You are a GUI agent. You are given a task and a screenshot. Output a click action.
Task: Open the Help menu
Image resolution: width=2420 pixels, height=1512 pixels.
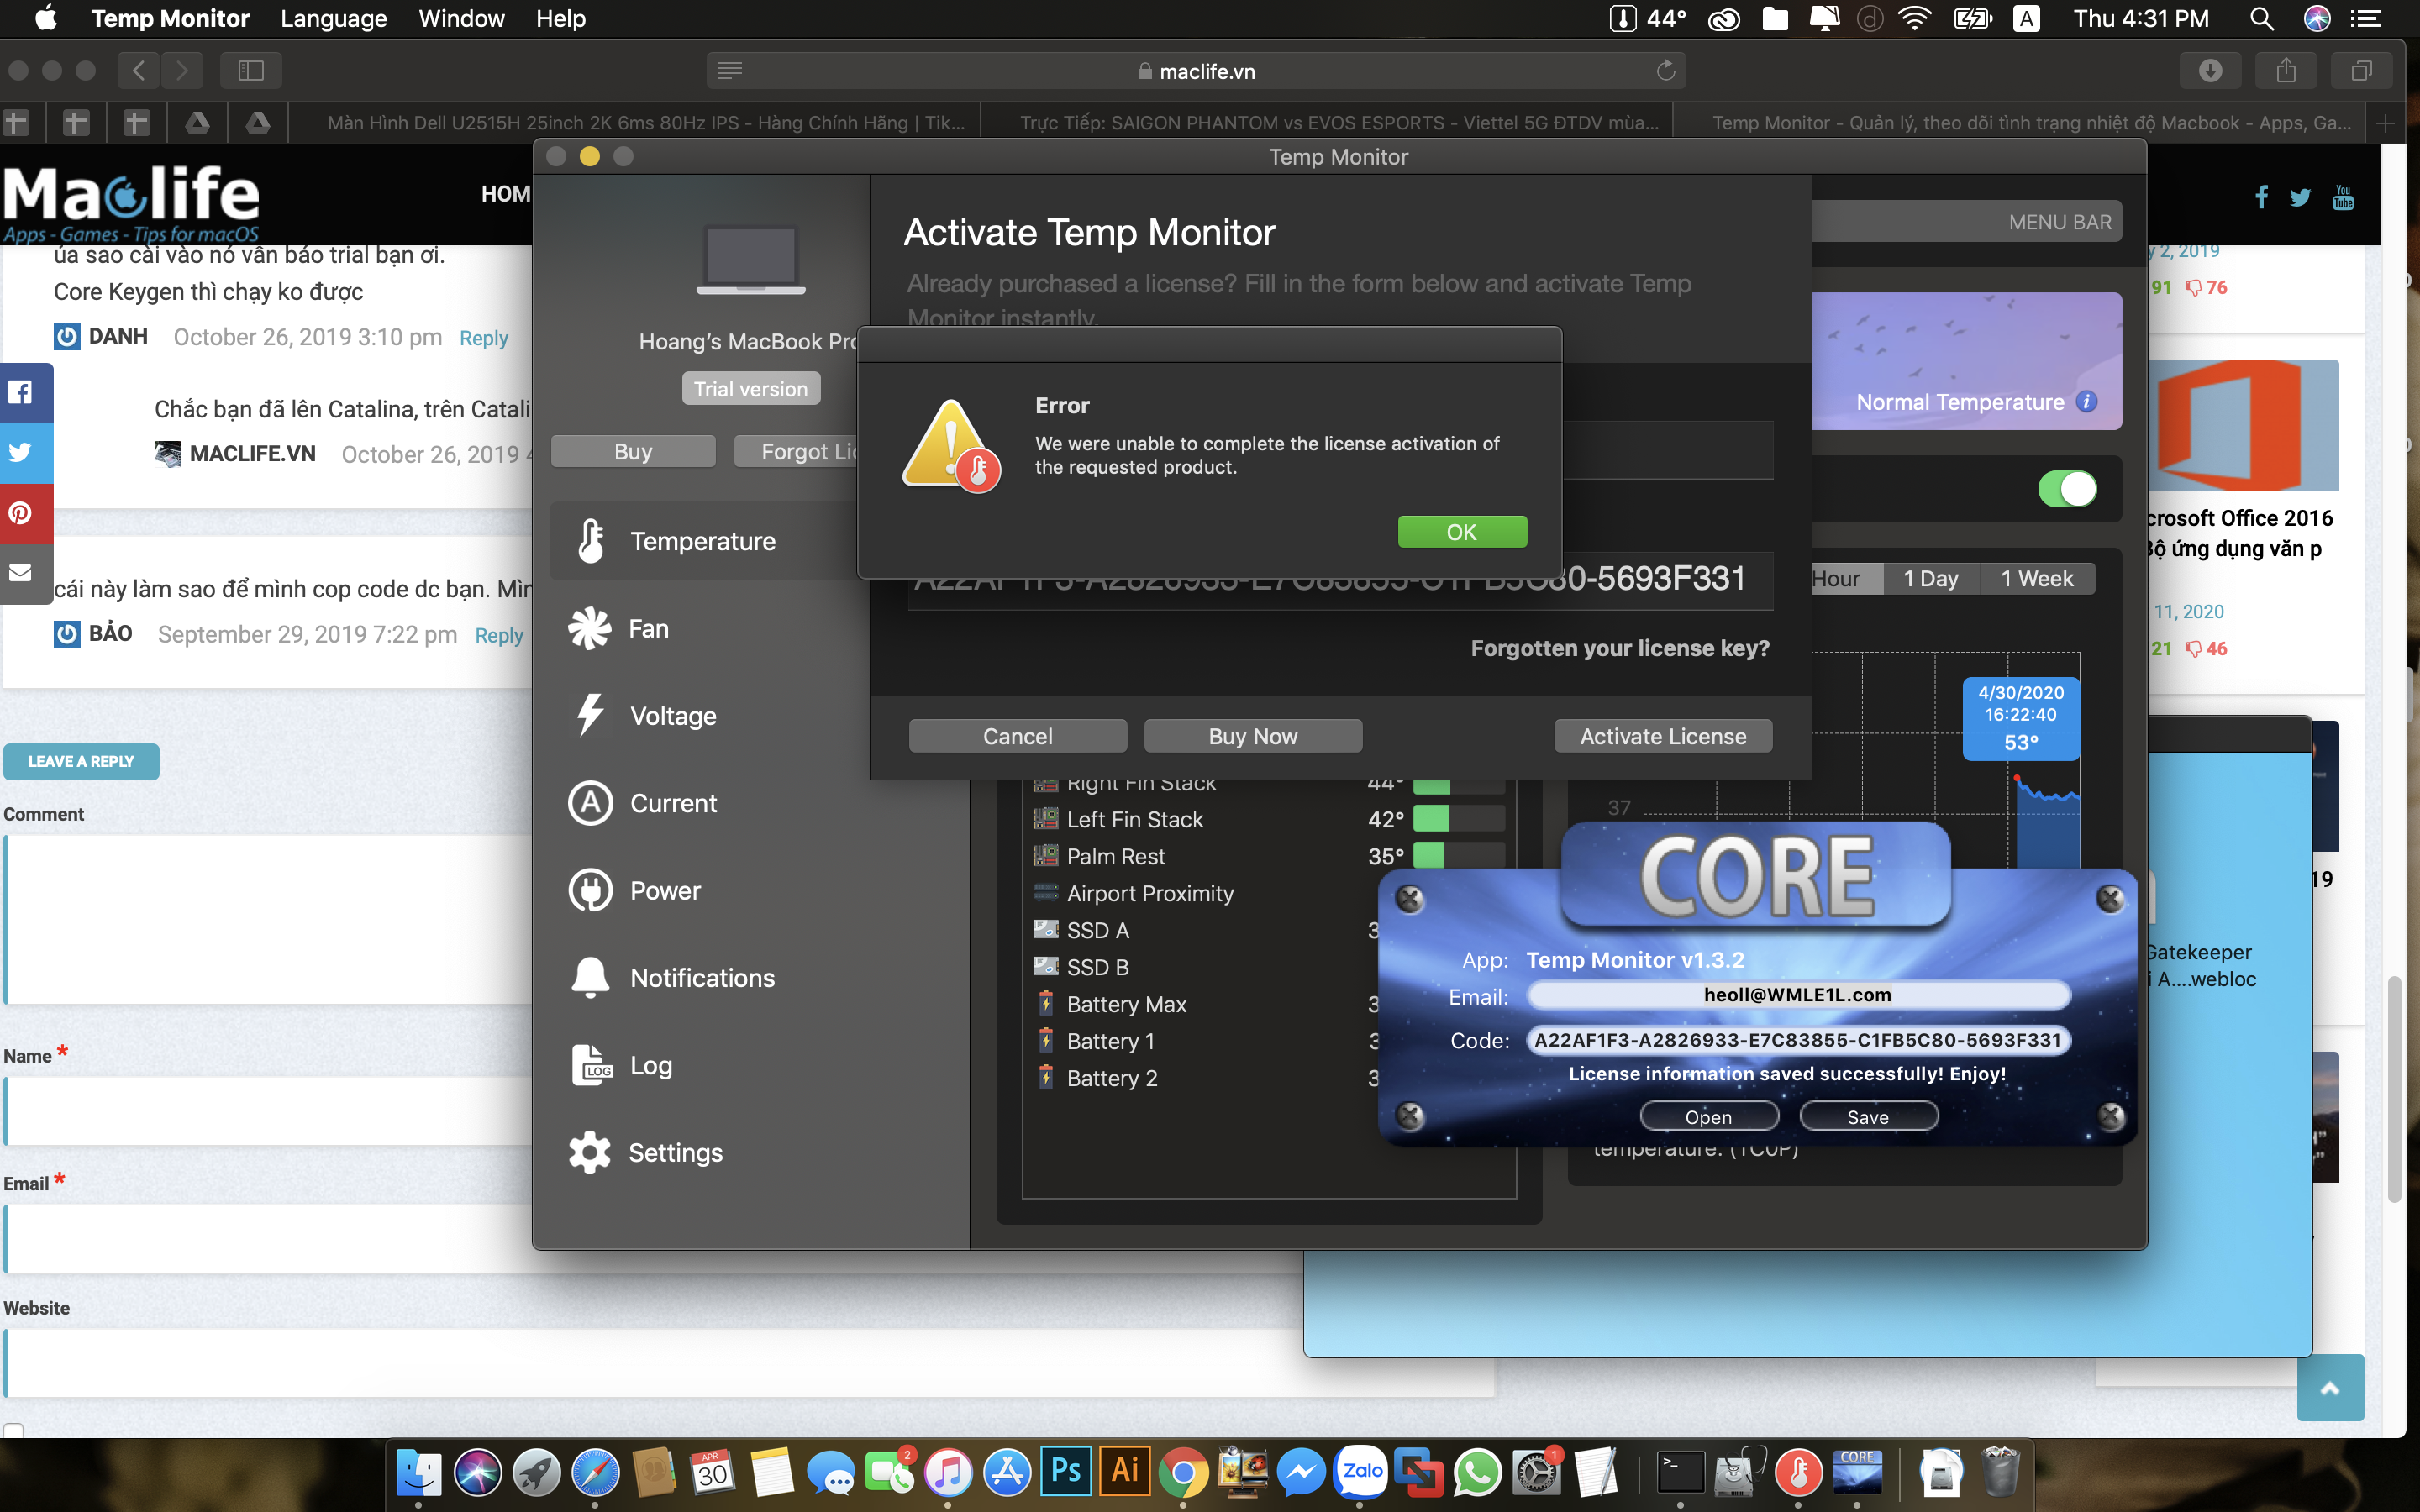[560, 18]
